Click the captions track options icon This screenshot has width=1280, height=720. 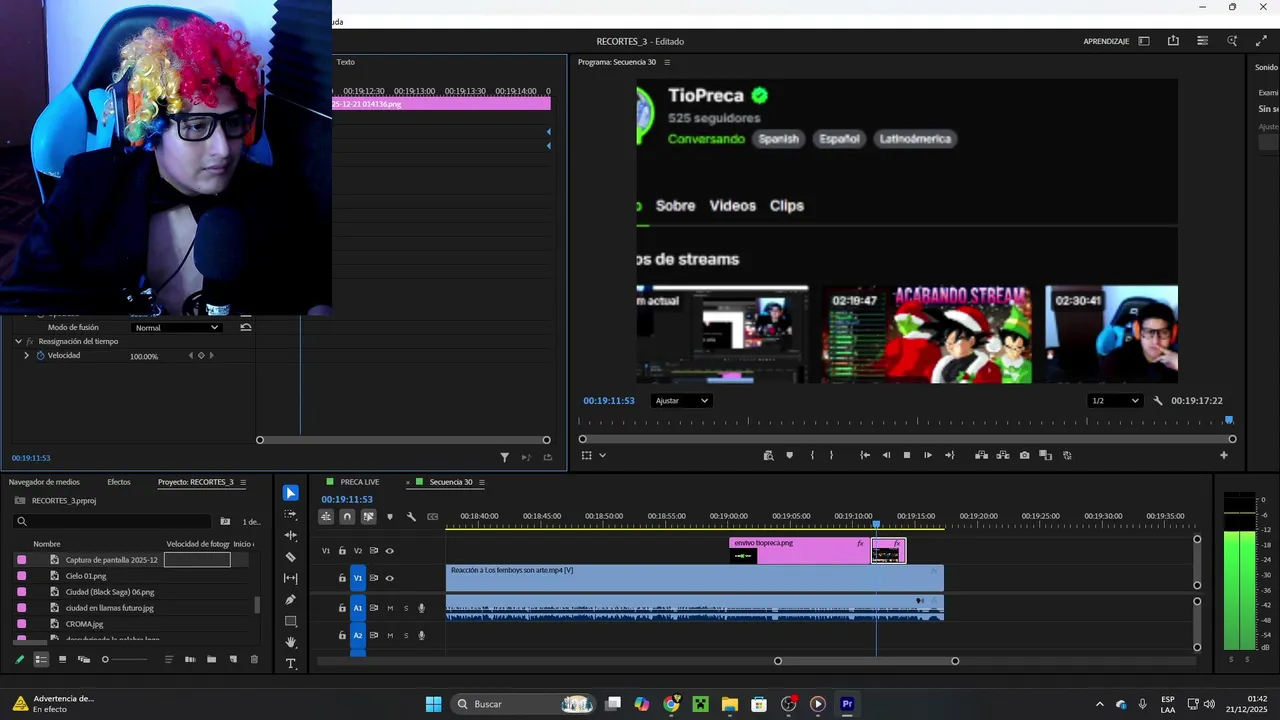pyautogui.click(x=433, y=517)
